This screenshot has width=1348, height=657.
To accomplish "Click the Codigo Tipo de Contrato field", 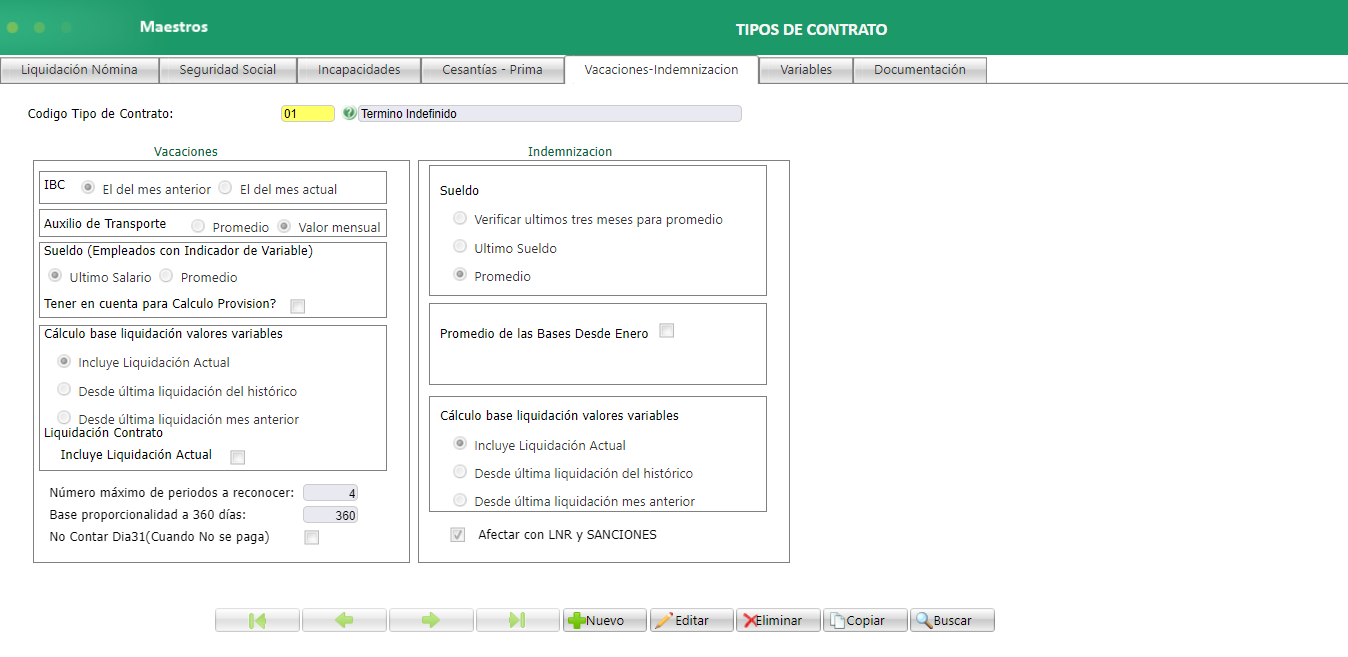I will tap(308, 114).
